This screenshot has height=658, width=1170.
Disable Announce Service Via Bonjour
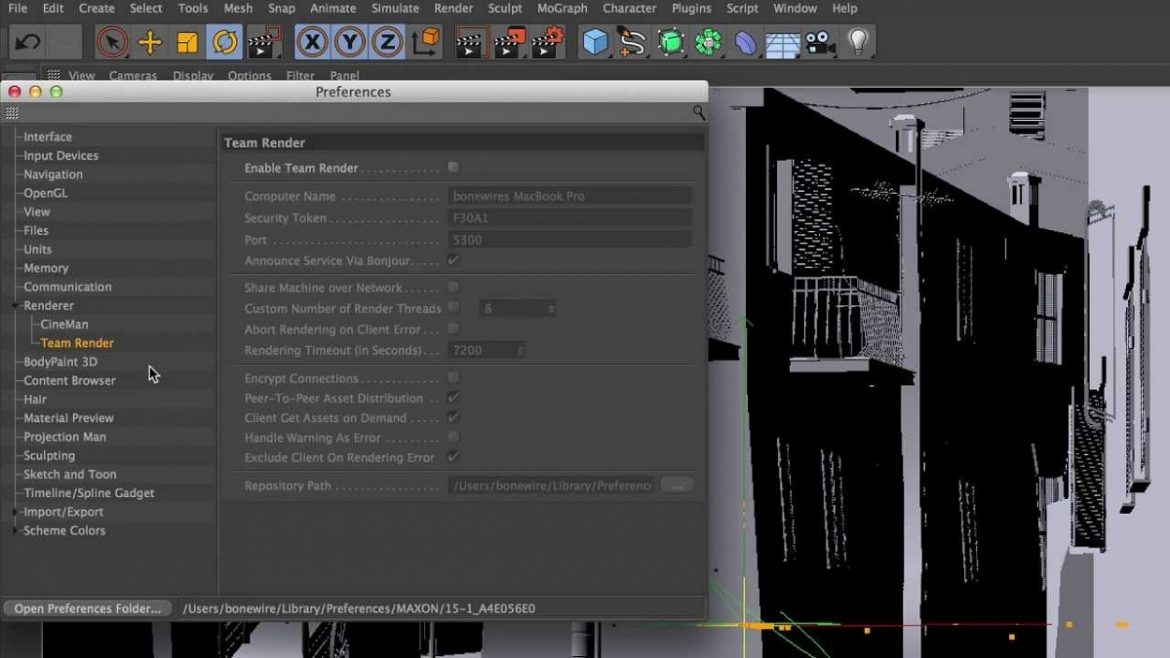(453, 258)
